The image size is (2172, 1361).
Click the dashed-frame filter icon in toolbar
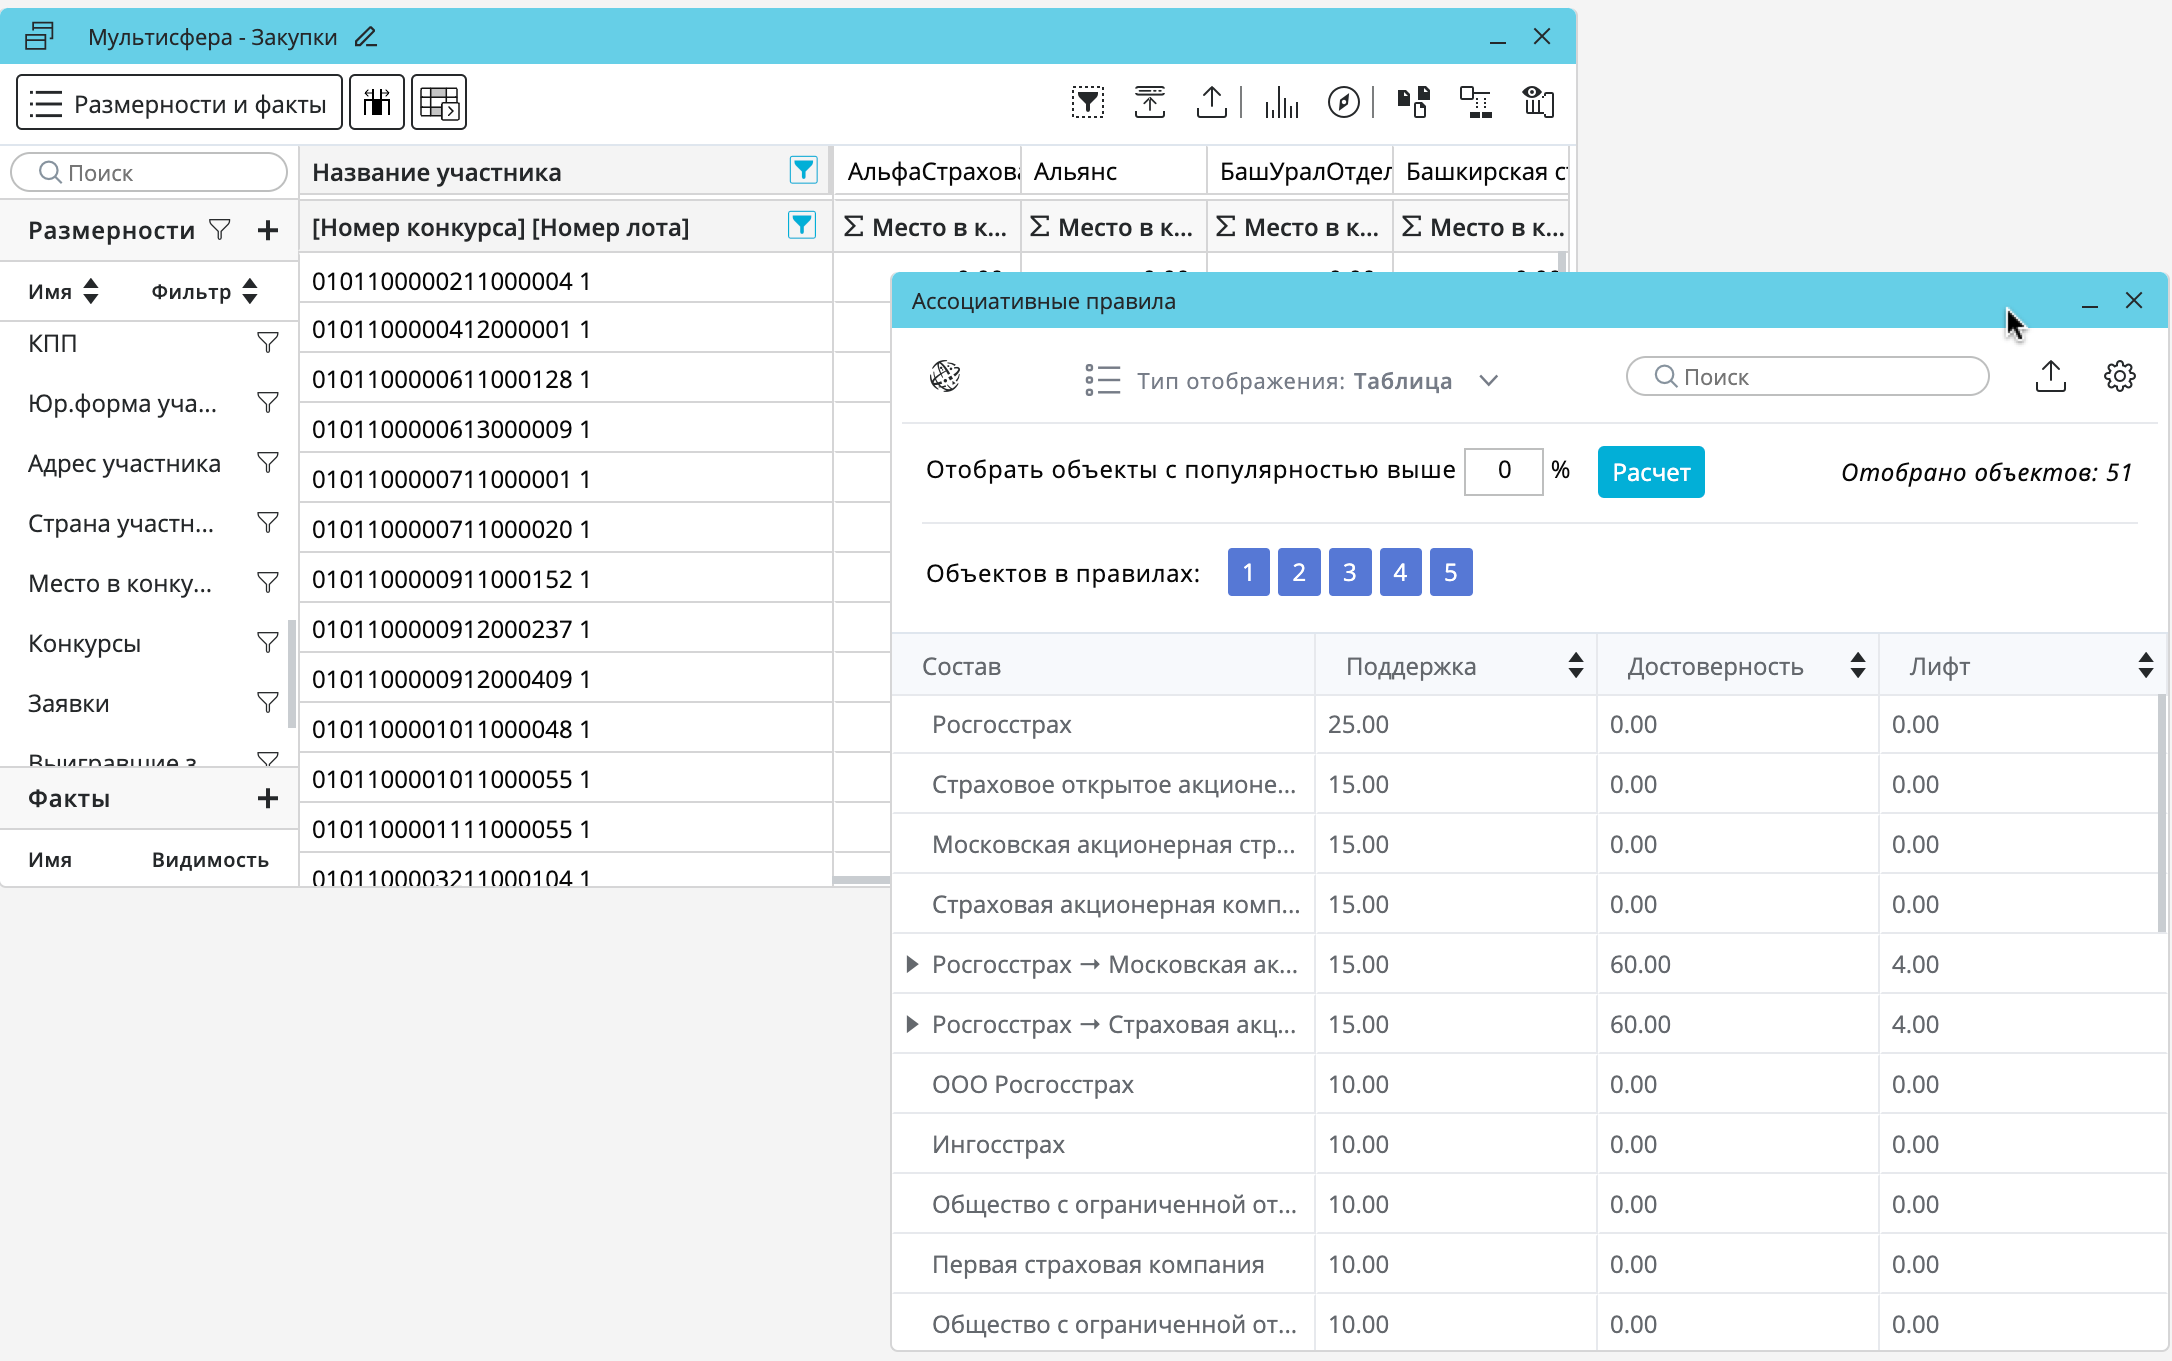click(x=1087, y=102)
